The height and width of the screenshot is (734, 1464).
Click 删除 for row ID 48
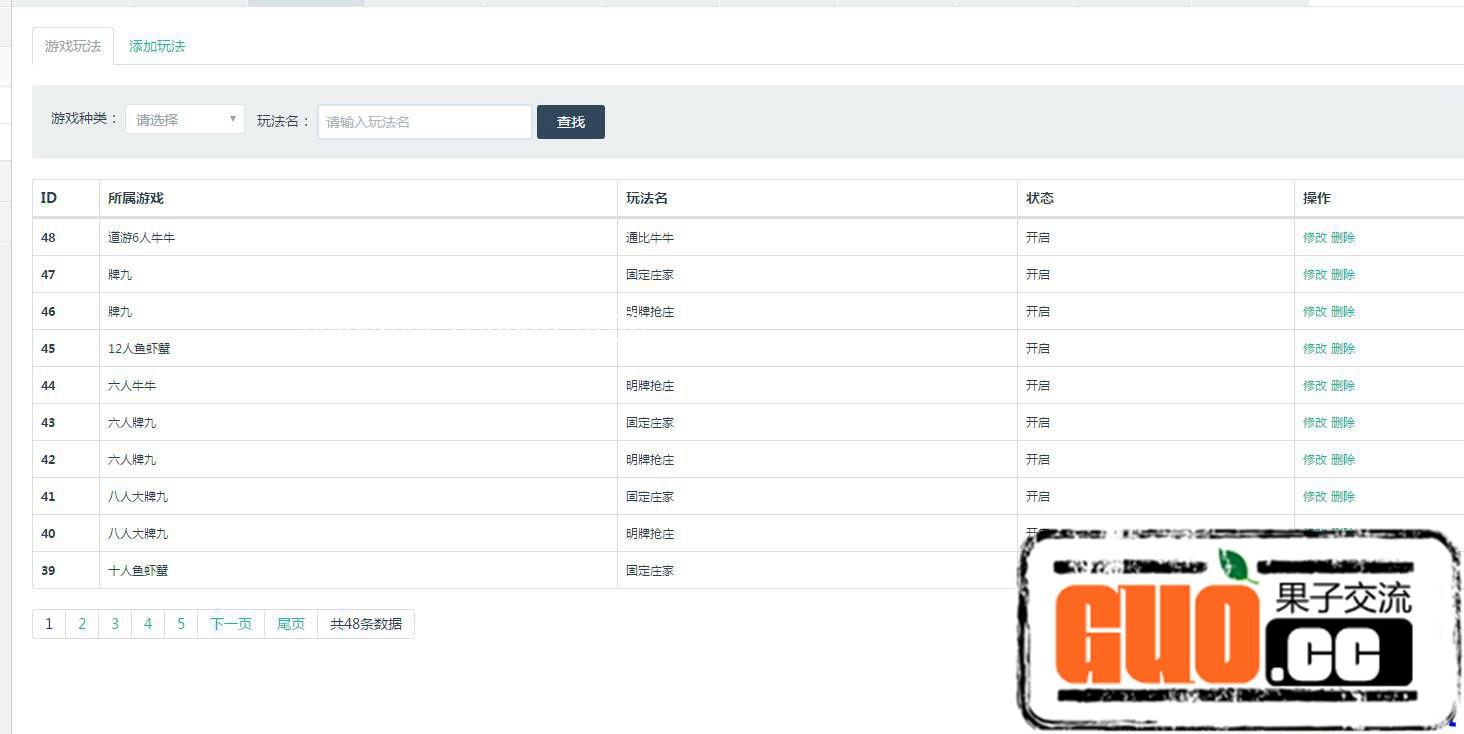[x=1343, y=238]
